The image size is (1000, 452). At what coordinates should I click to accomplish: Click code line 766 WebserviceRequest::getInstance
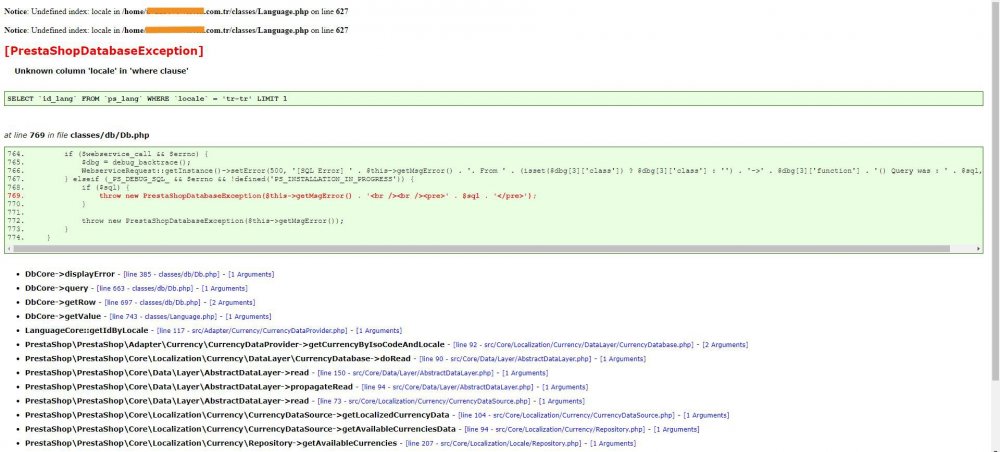[532, 171]
